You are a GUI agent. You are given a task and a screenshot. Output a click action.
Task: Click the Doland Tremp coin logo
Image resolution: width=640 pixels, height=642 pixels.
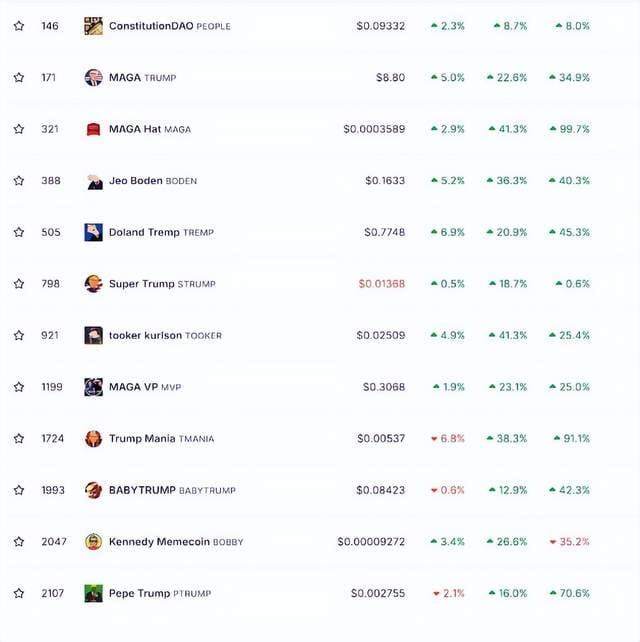pyautogui.click(x=93, y=233)
